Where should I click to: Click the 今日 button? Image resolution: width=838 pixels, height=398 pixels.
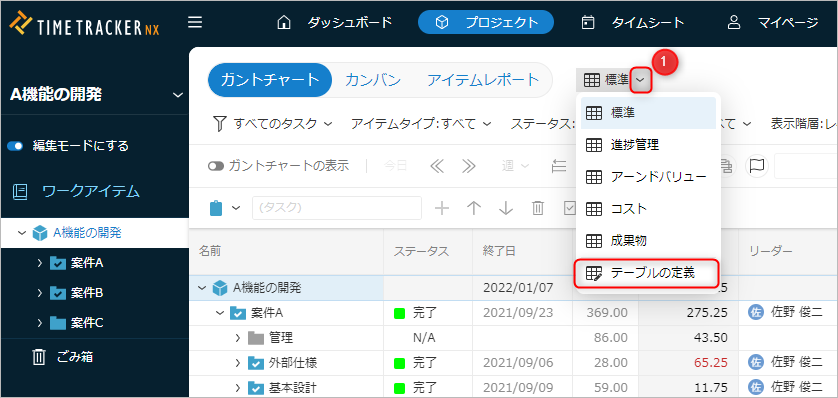pyautogui.click(x=395, y=166)
